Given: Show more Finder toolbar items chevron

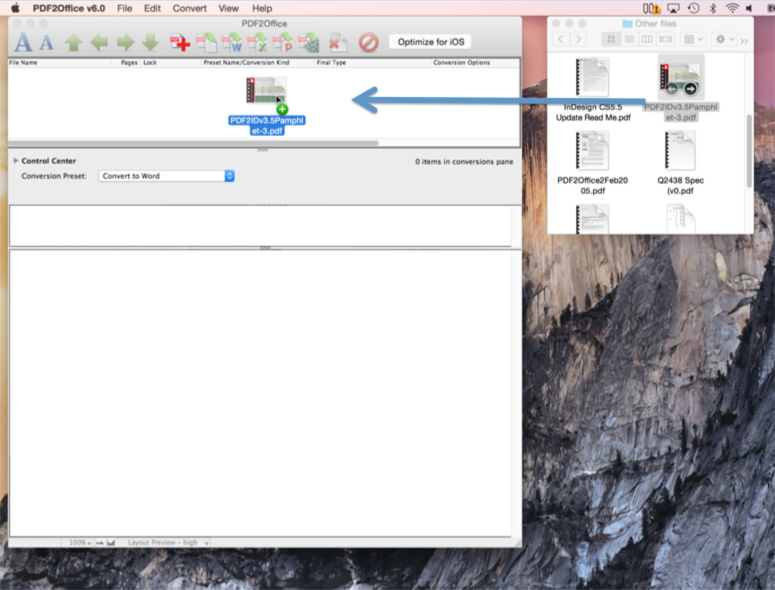Looking at the screenshot, I should pyautogui.click(x=744, y=41).
